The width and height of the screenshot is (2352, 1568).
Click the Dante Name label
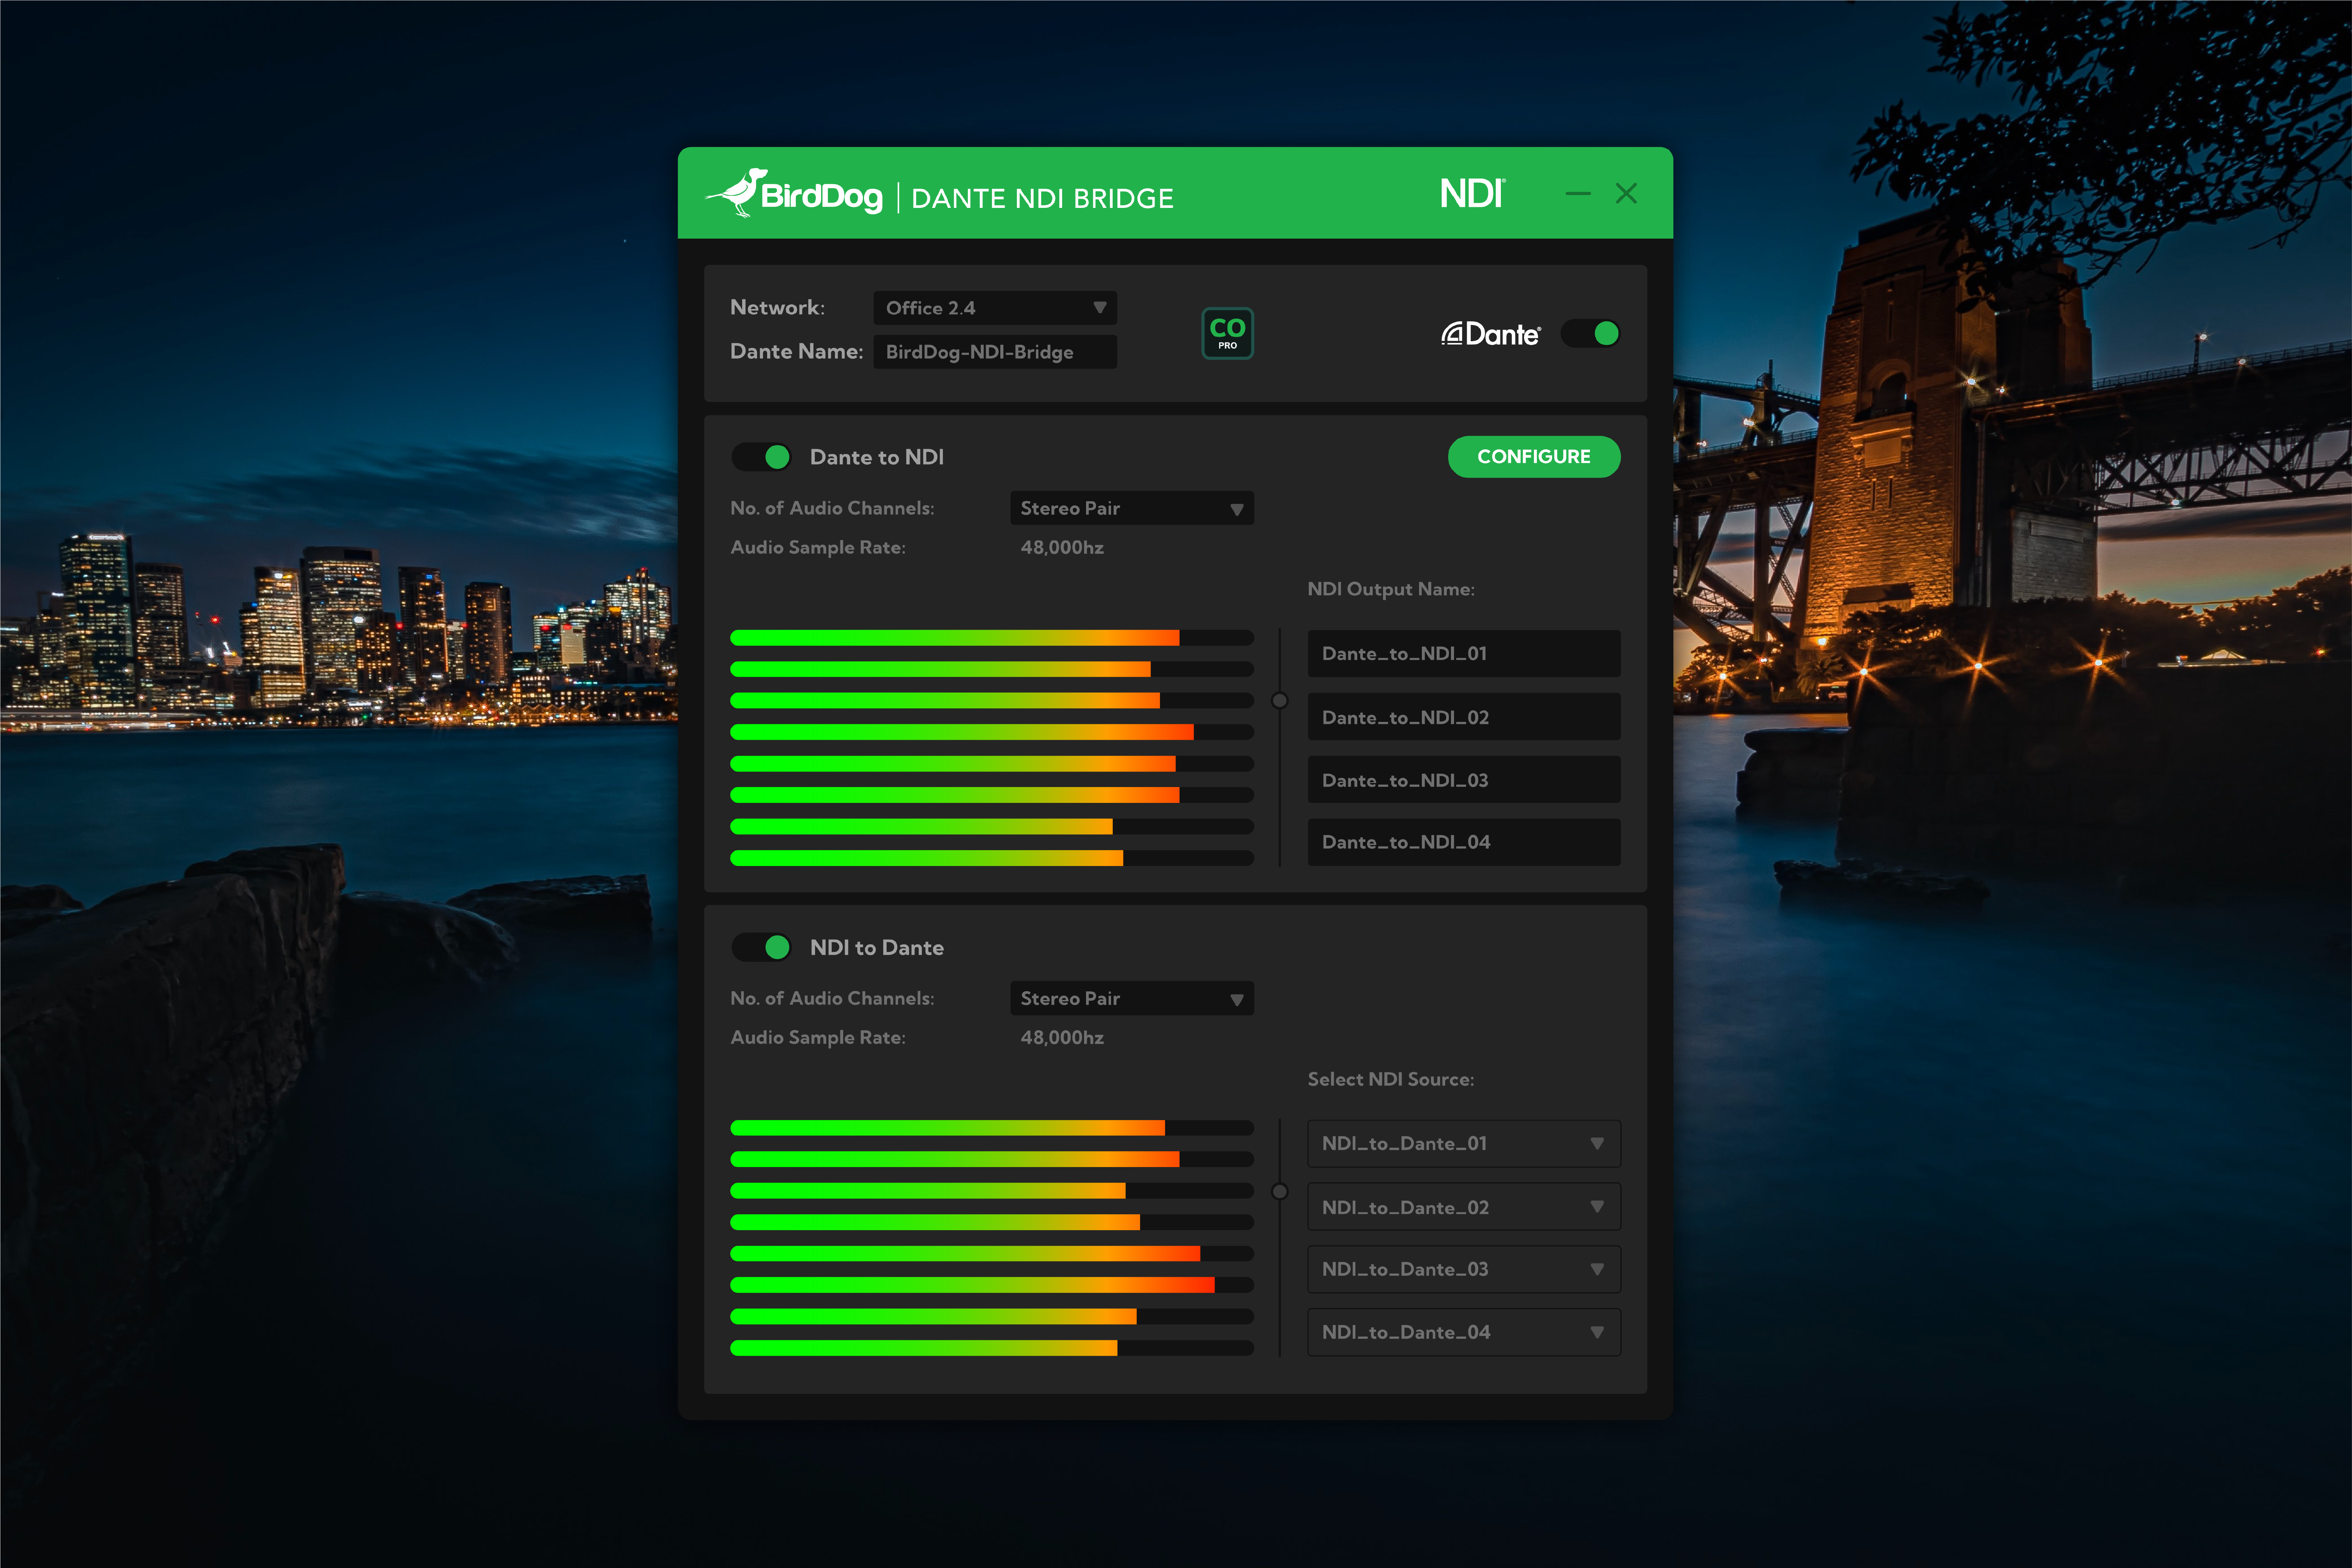click(x=796, y=351)
